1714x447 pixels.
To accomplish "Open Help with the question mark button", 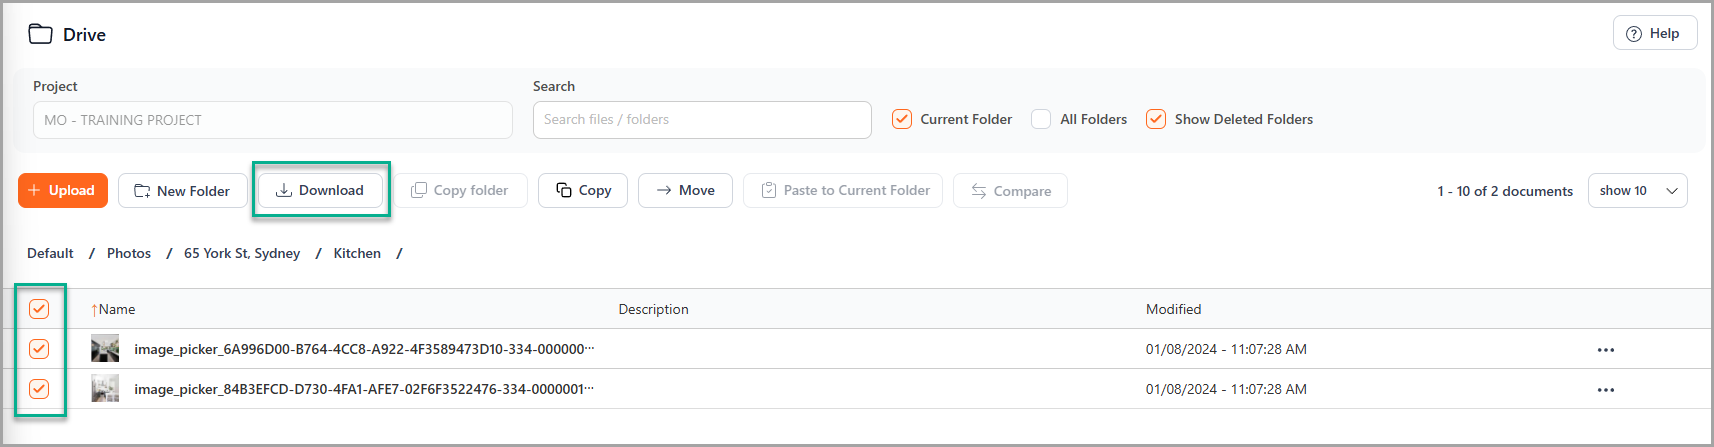I will [x=1654, y=33].
